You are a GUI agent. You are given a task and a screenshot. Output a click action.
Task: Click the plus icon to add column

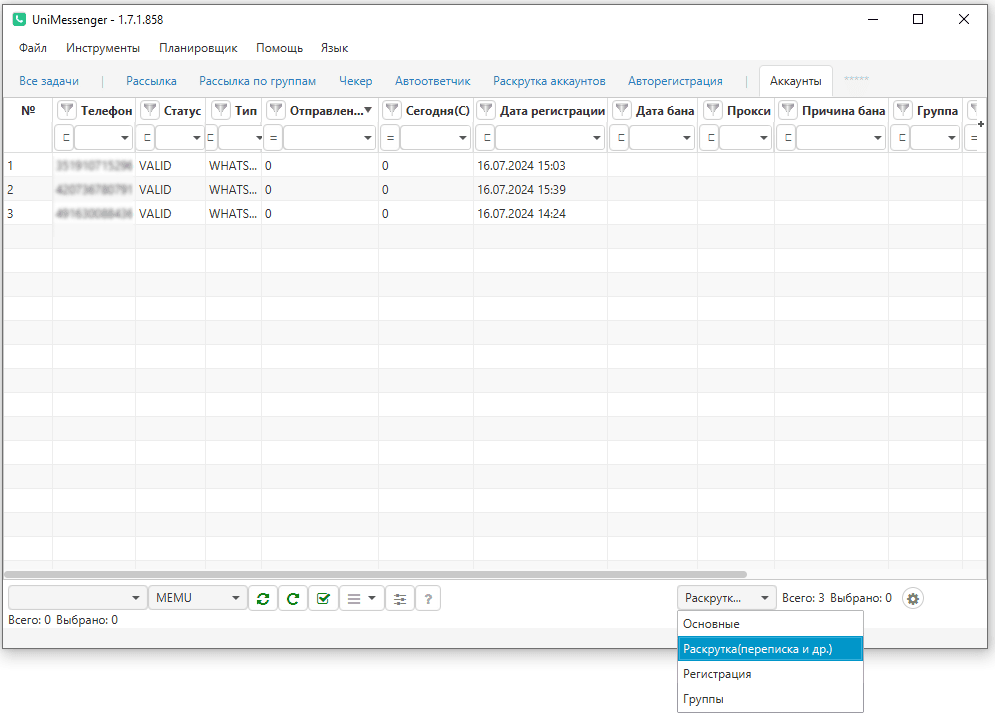pos(981,124)
